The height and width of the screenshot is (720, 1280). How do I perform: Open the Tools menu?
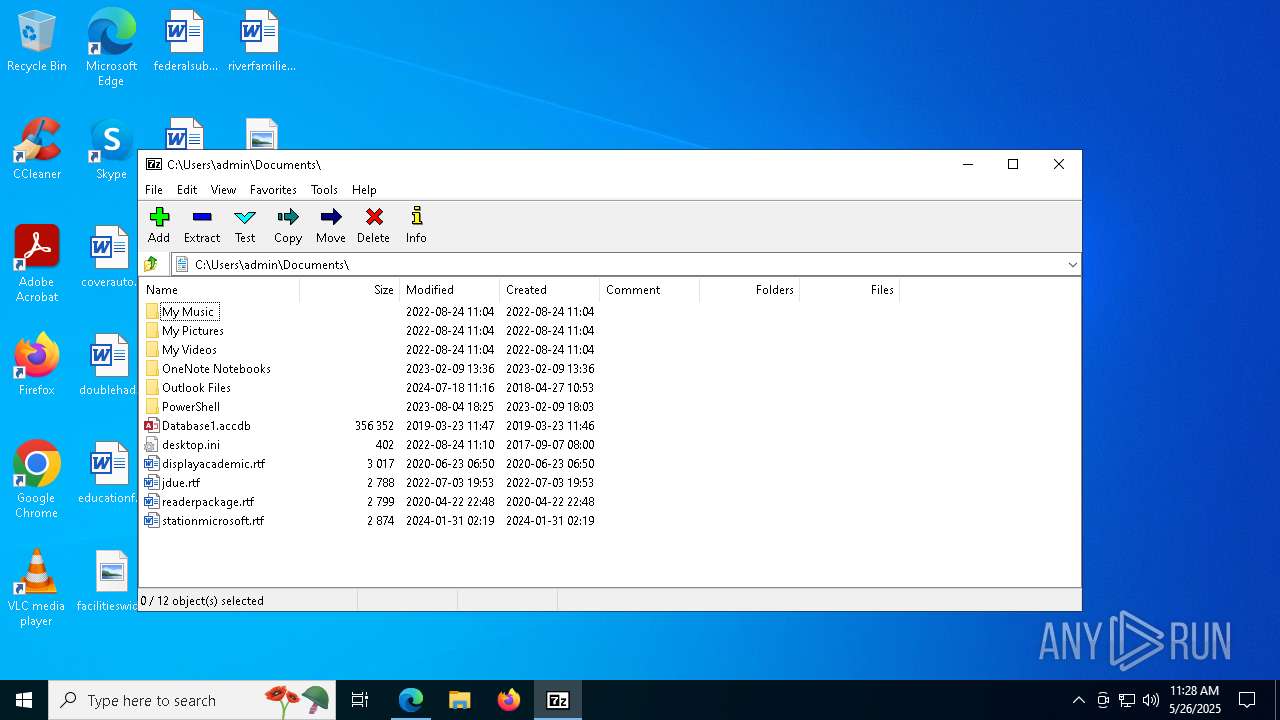[x=324, y=190]
